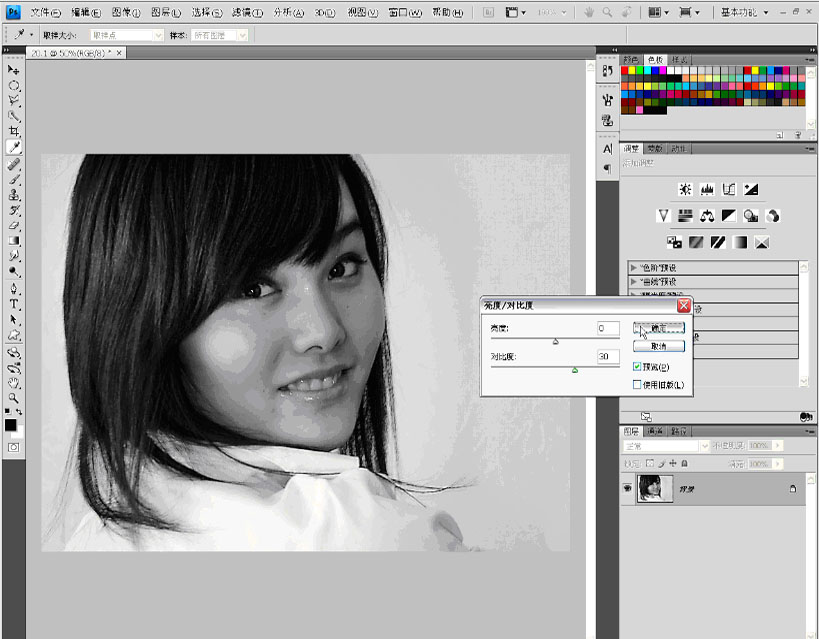Screen dimensions: 819x639
Task: Close the Brightness/Contrast dialog with the red X
Action: 684,306
